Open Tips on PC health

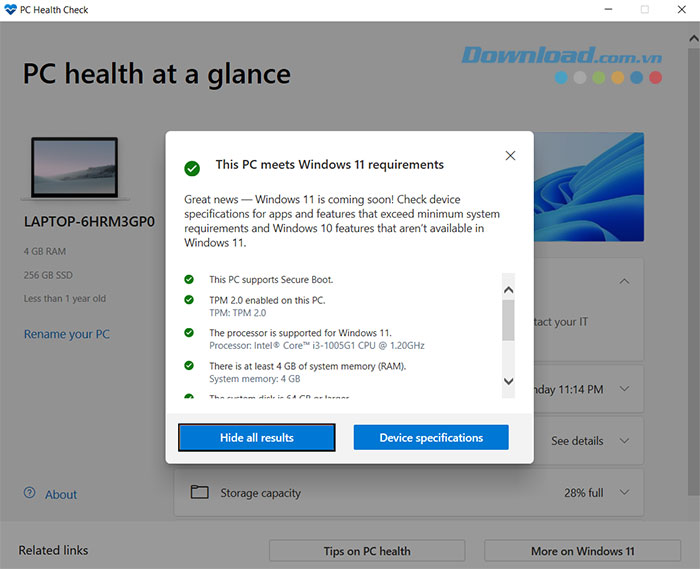(367, 551)
